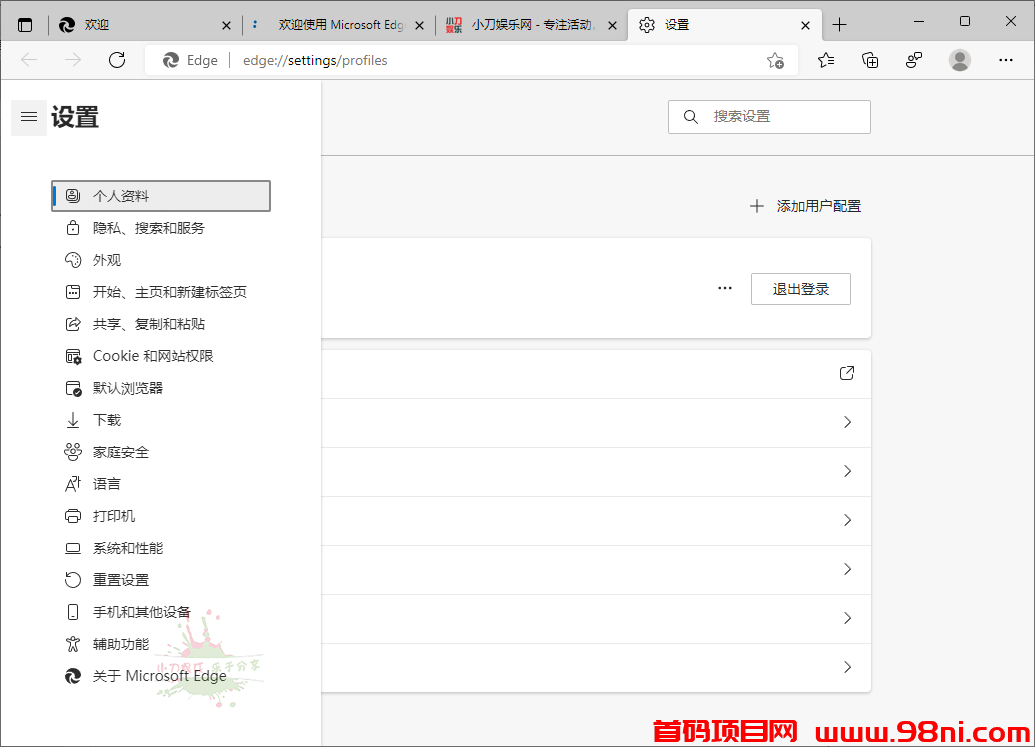Open the feedback/connection toolbar icon
The image size is (1035, 747).
tap(914, 60)
